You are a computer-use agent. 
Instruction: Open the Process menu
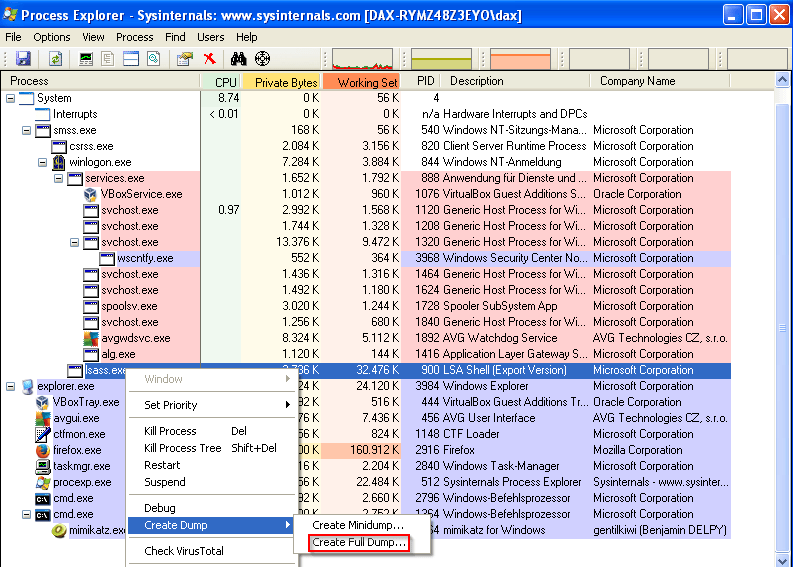[x=135, y=37]
